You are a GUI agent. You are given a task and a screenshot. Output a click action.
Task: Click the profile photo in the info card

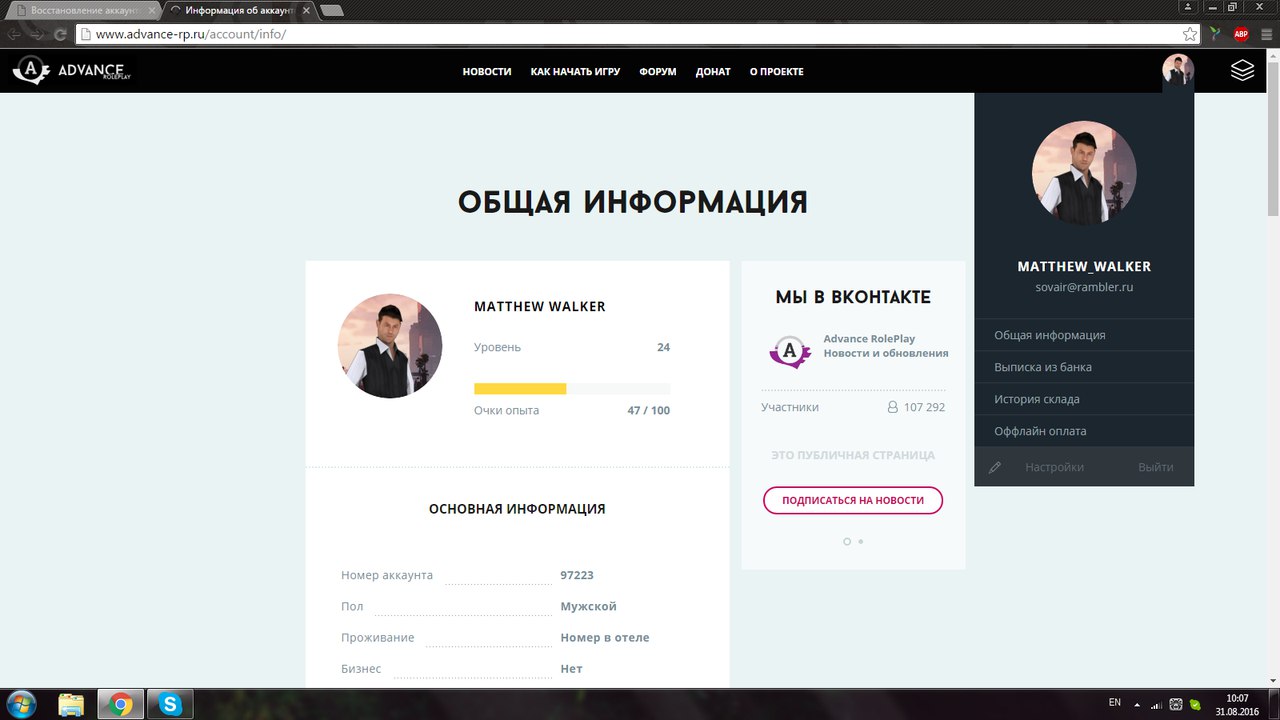pyautogui.click(x=390, y=346)
